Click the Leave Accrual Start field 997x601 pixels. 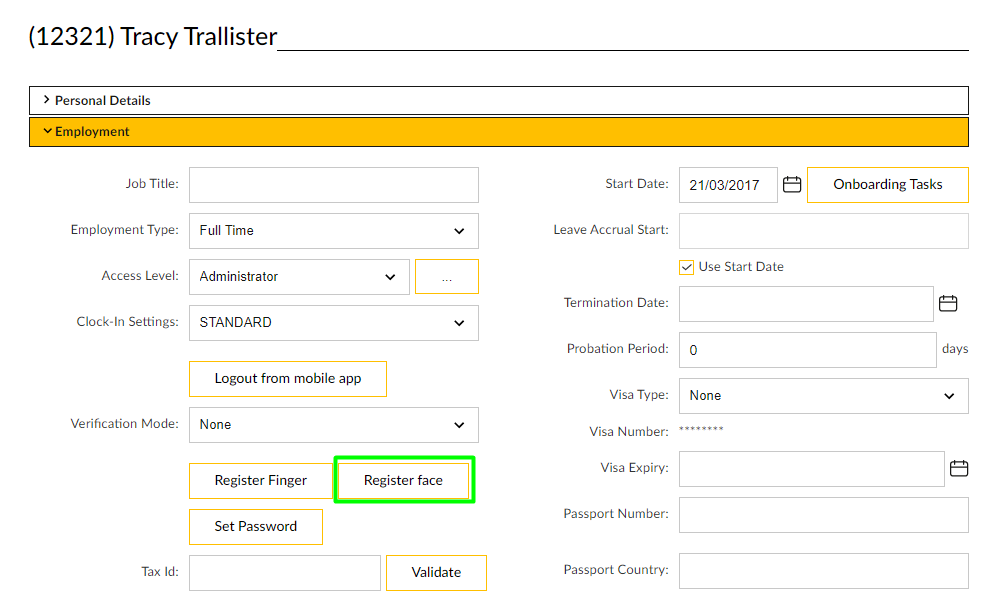click(x=823, y=231)
